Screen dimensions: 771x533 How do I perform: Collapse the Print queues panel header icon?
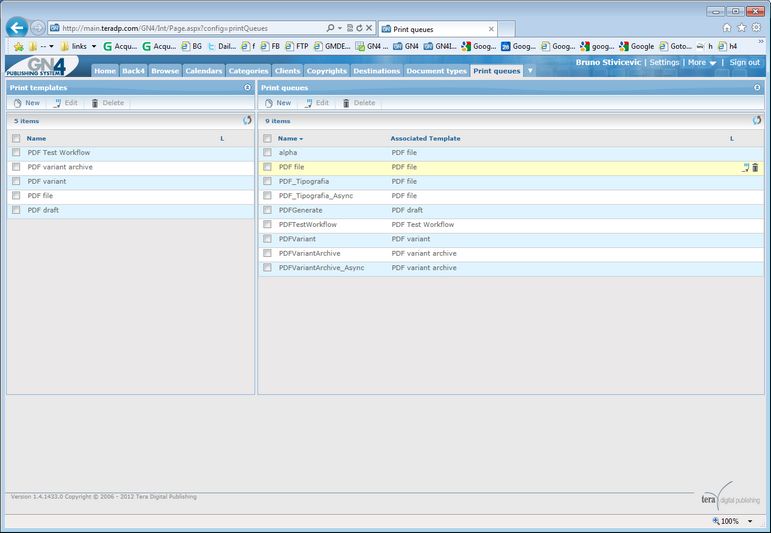[757, 87]
